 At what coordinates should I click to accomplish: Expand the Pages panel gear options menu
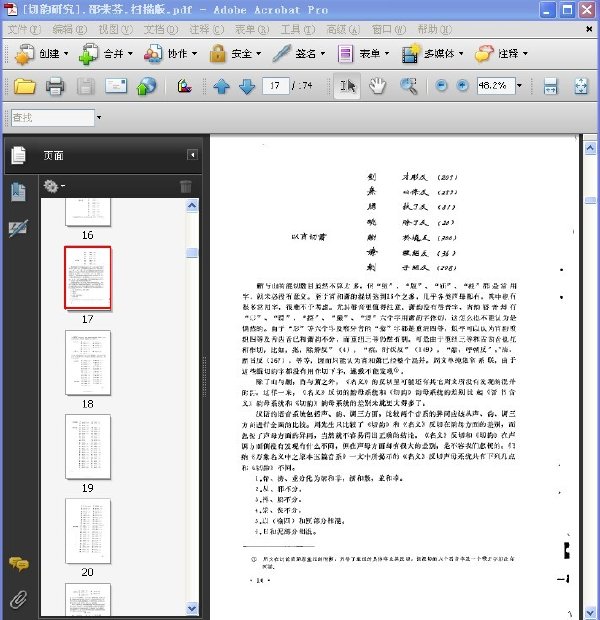[53, 186]
